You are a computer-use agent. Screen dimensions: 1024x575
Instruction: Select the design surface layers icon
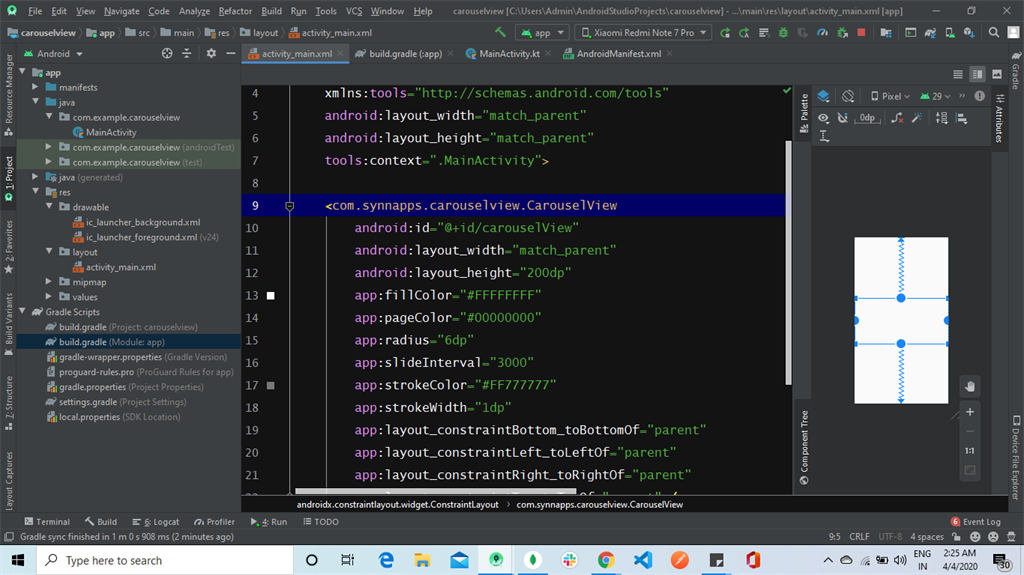(823, 97)
